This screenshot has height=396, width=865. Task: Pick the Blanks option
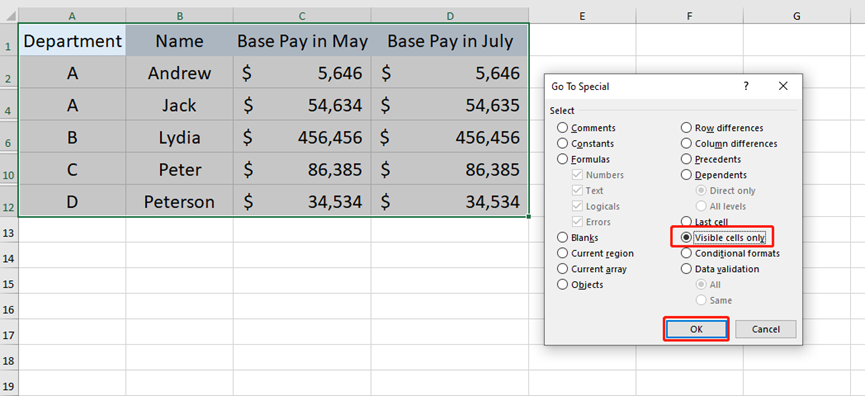click(x=562, y=238)
